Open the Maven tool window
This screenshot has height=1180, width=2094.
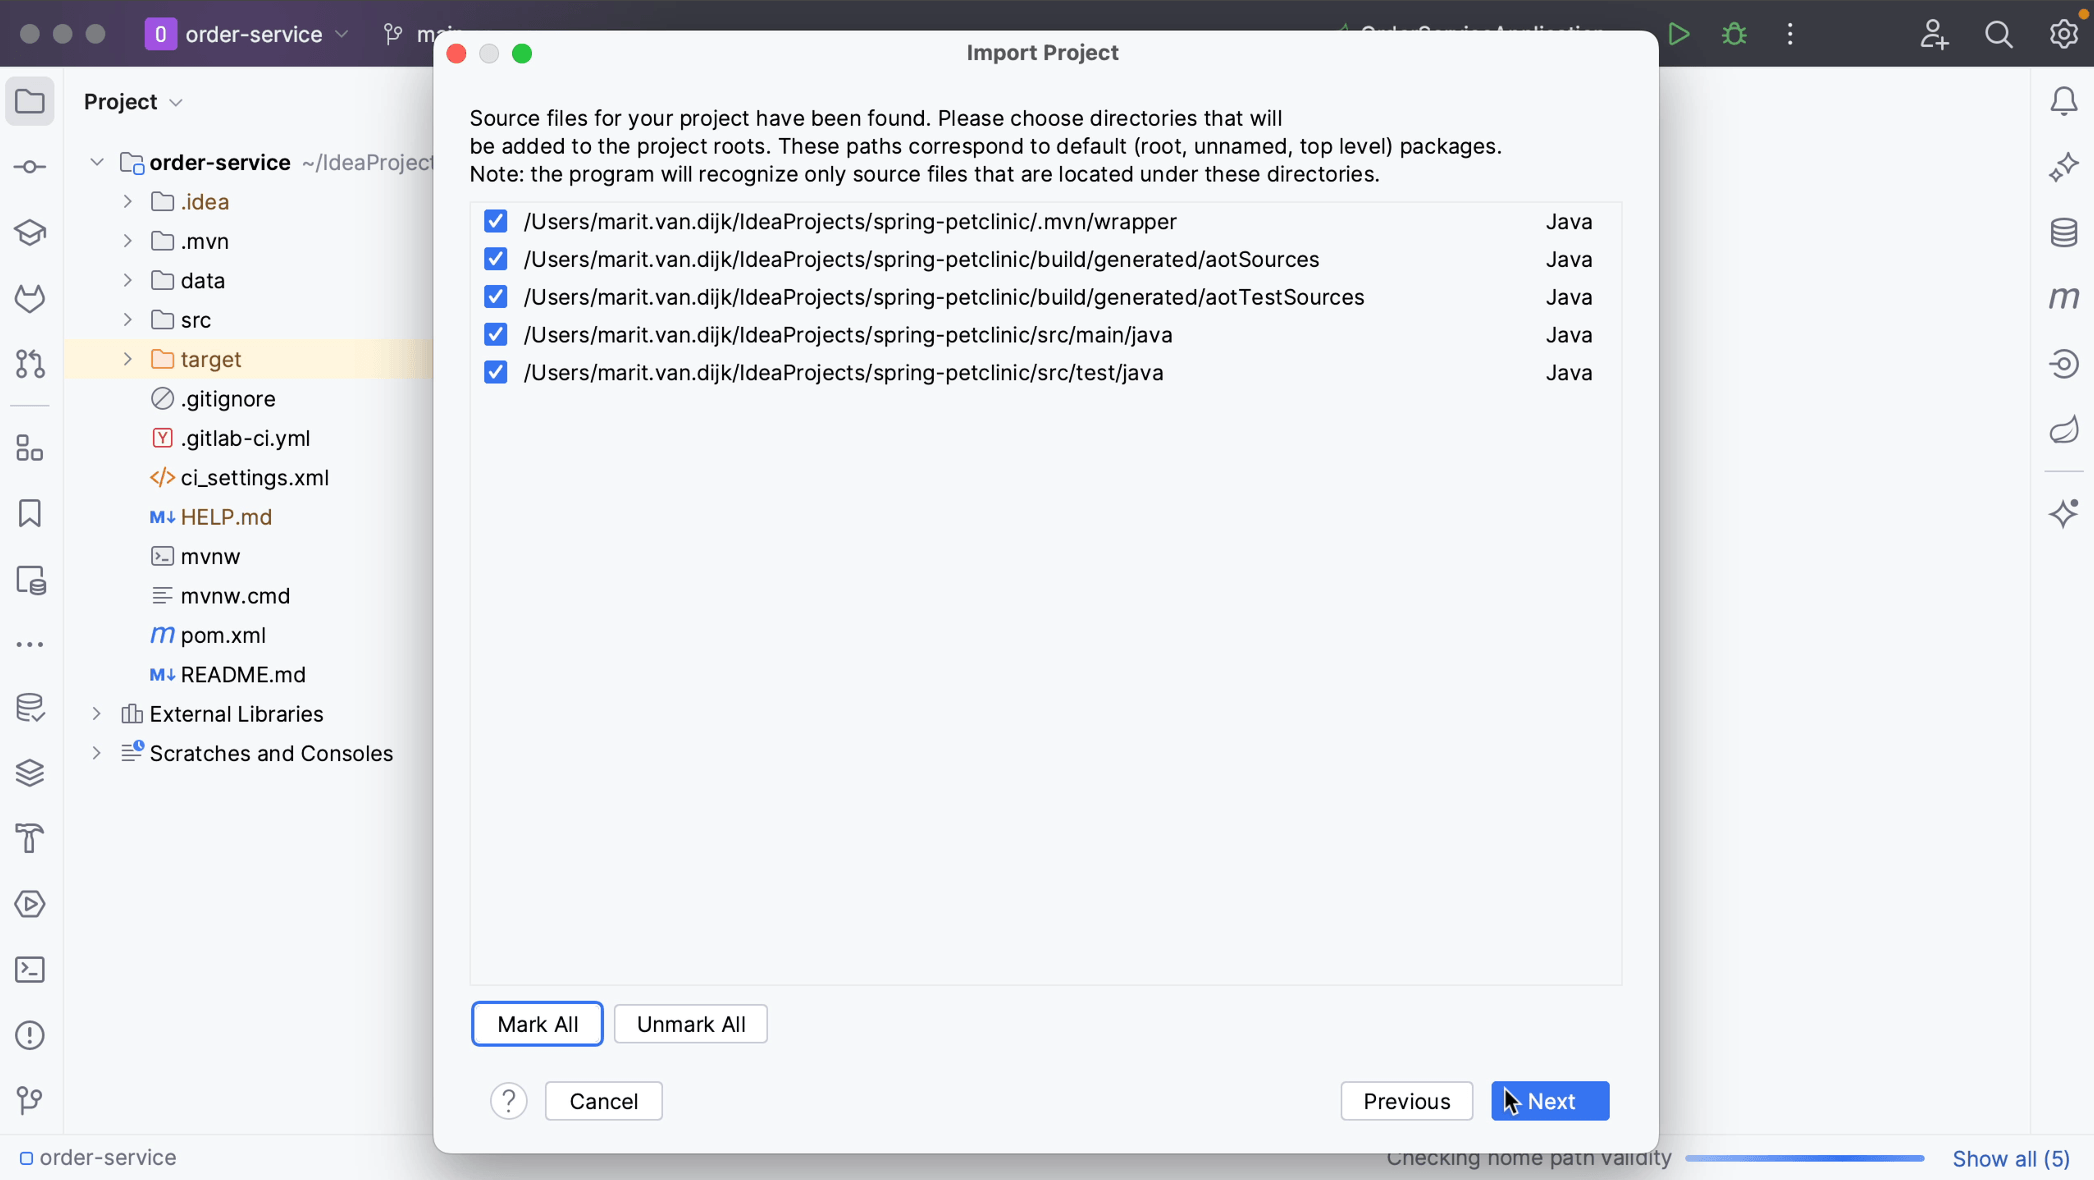(x=2064, y=297)
